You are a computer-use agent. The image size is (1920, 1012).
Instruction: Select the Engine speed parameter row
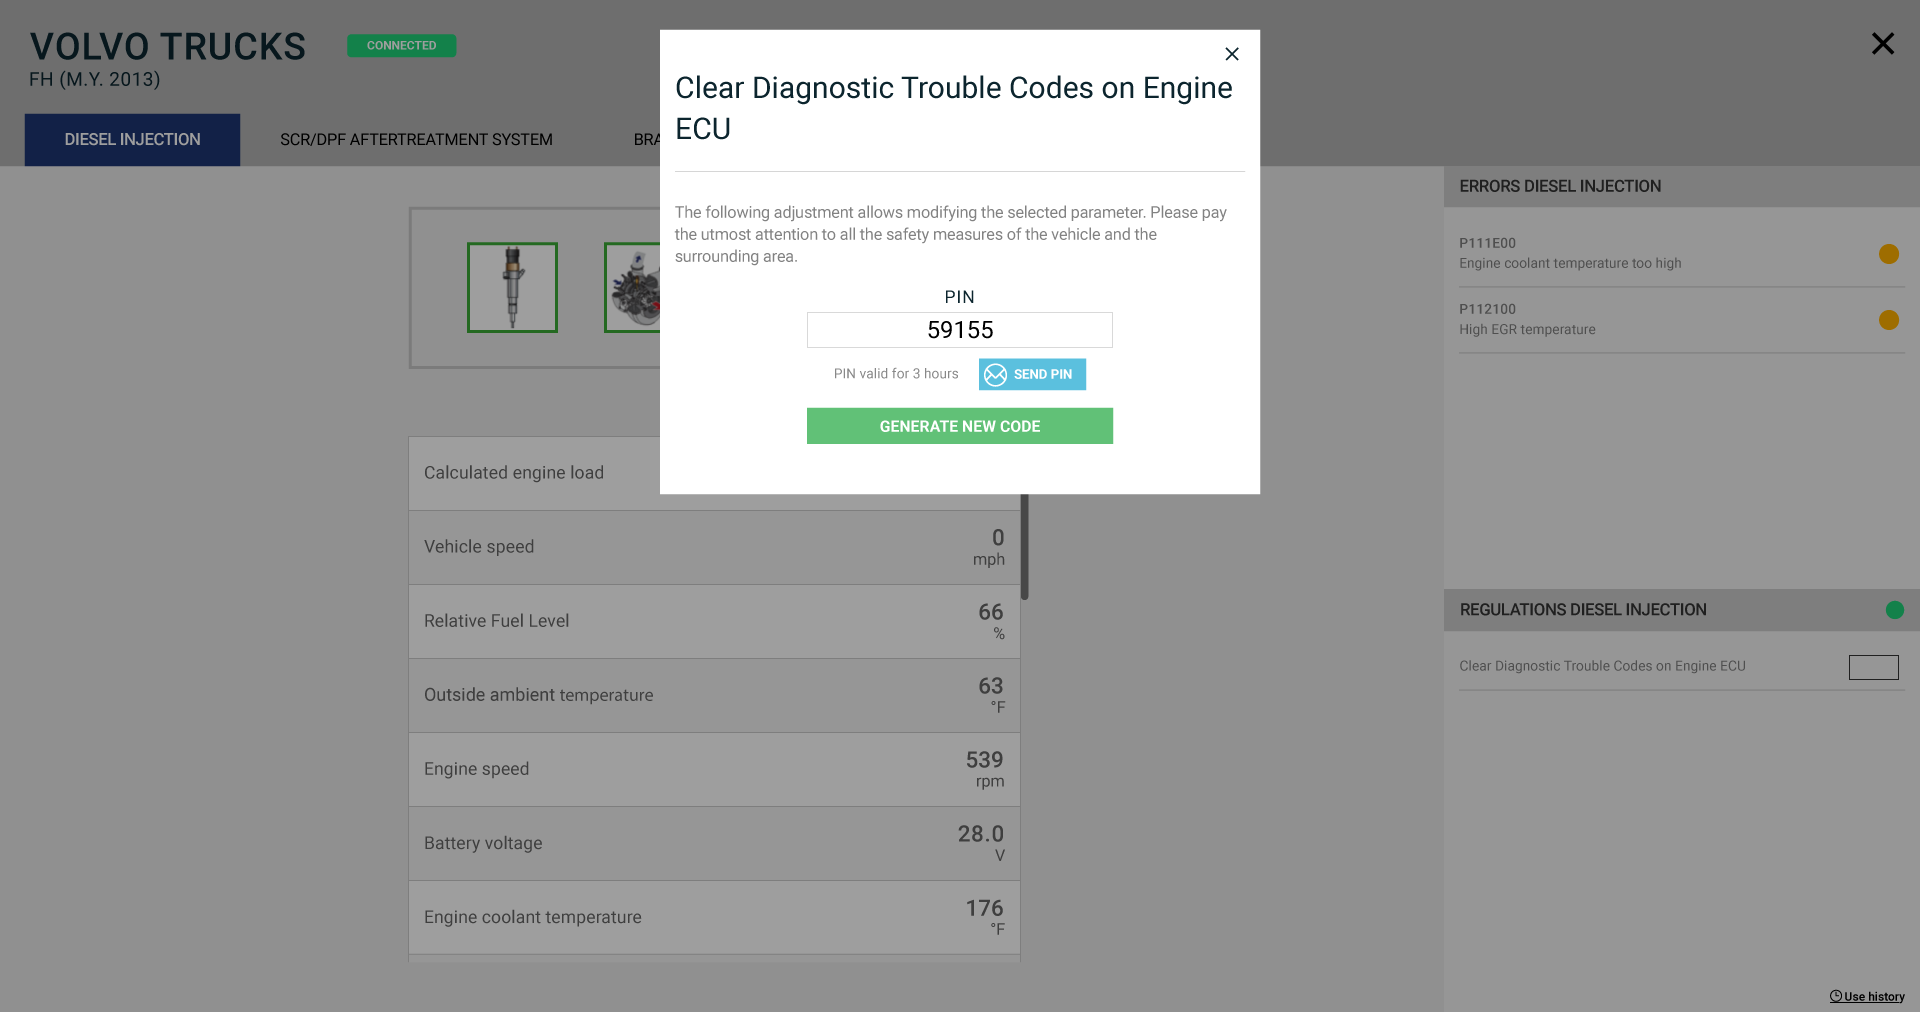714,770
